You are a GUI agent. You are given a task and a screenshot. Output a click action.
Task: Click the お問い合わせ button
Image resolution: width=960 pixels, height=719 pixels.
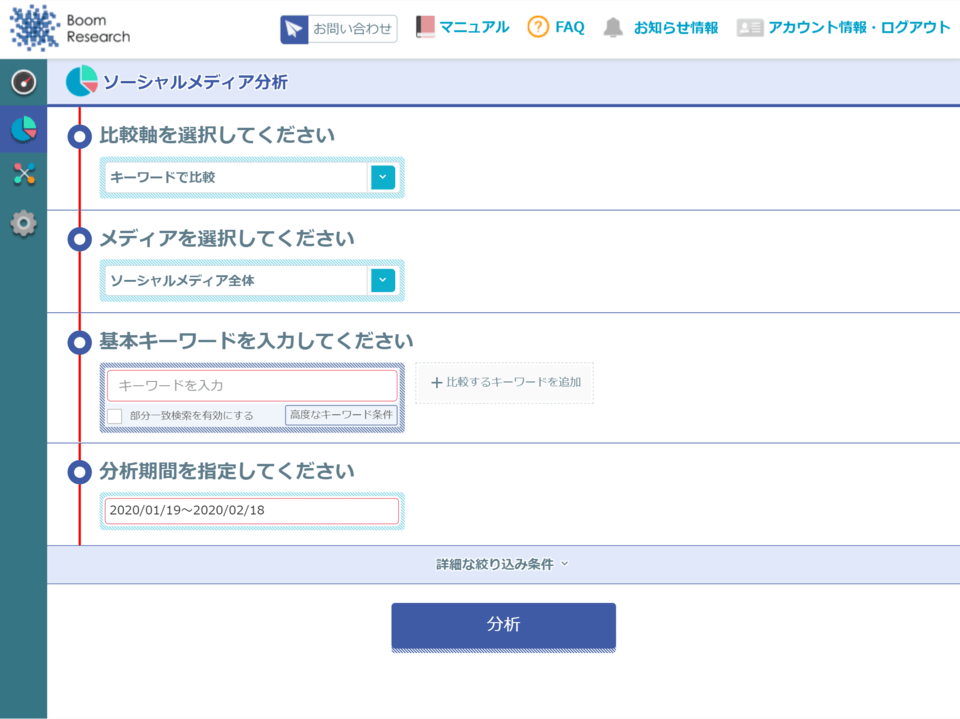(x=339, y=29)
